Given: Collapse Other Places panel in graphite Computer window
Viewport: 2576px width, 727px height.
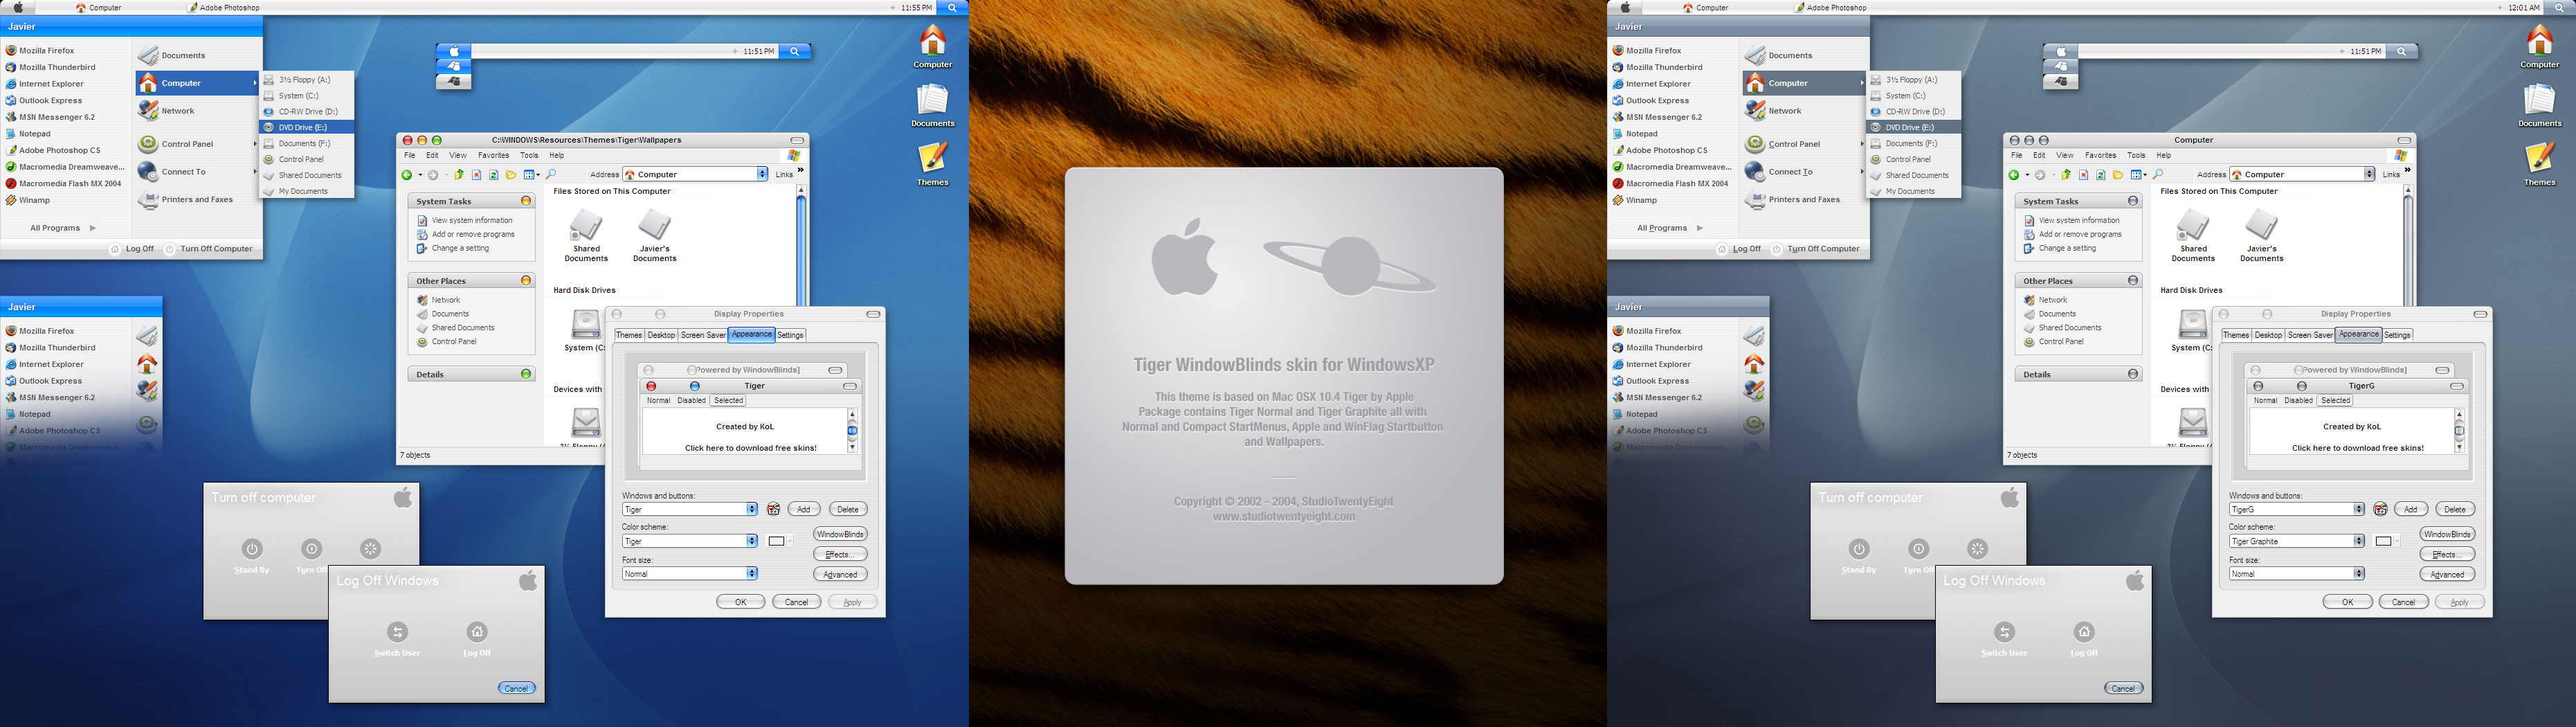Looking at the screenshot, I should (x=2133, y=281).
